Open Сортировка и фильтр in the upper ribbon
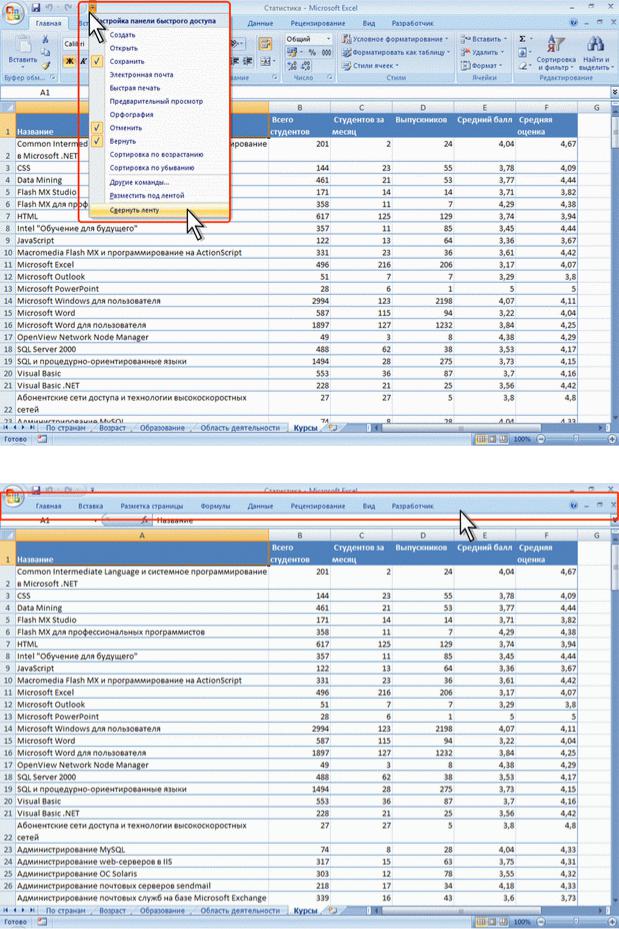619x929 pixels. click(x=556, y=53)
